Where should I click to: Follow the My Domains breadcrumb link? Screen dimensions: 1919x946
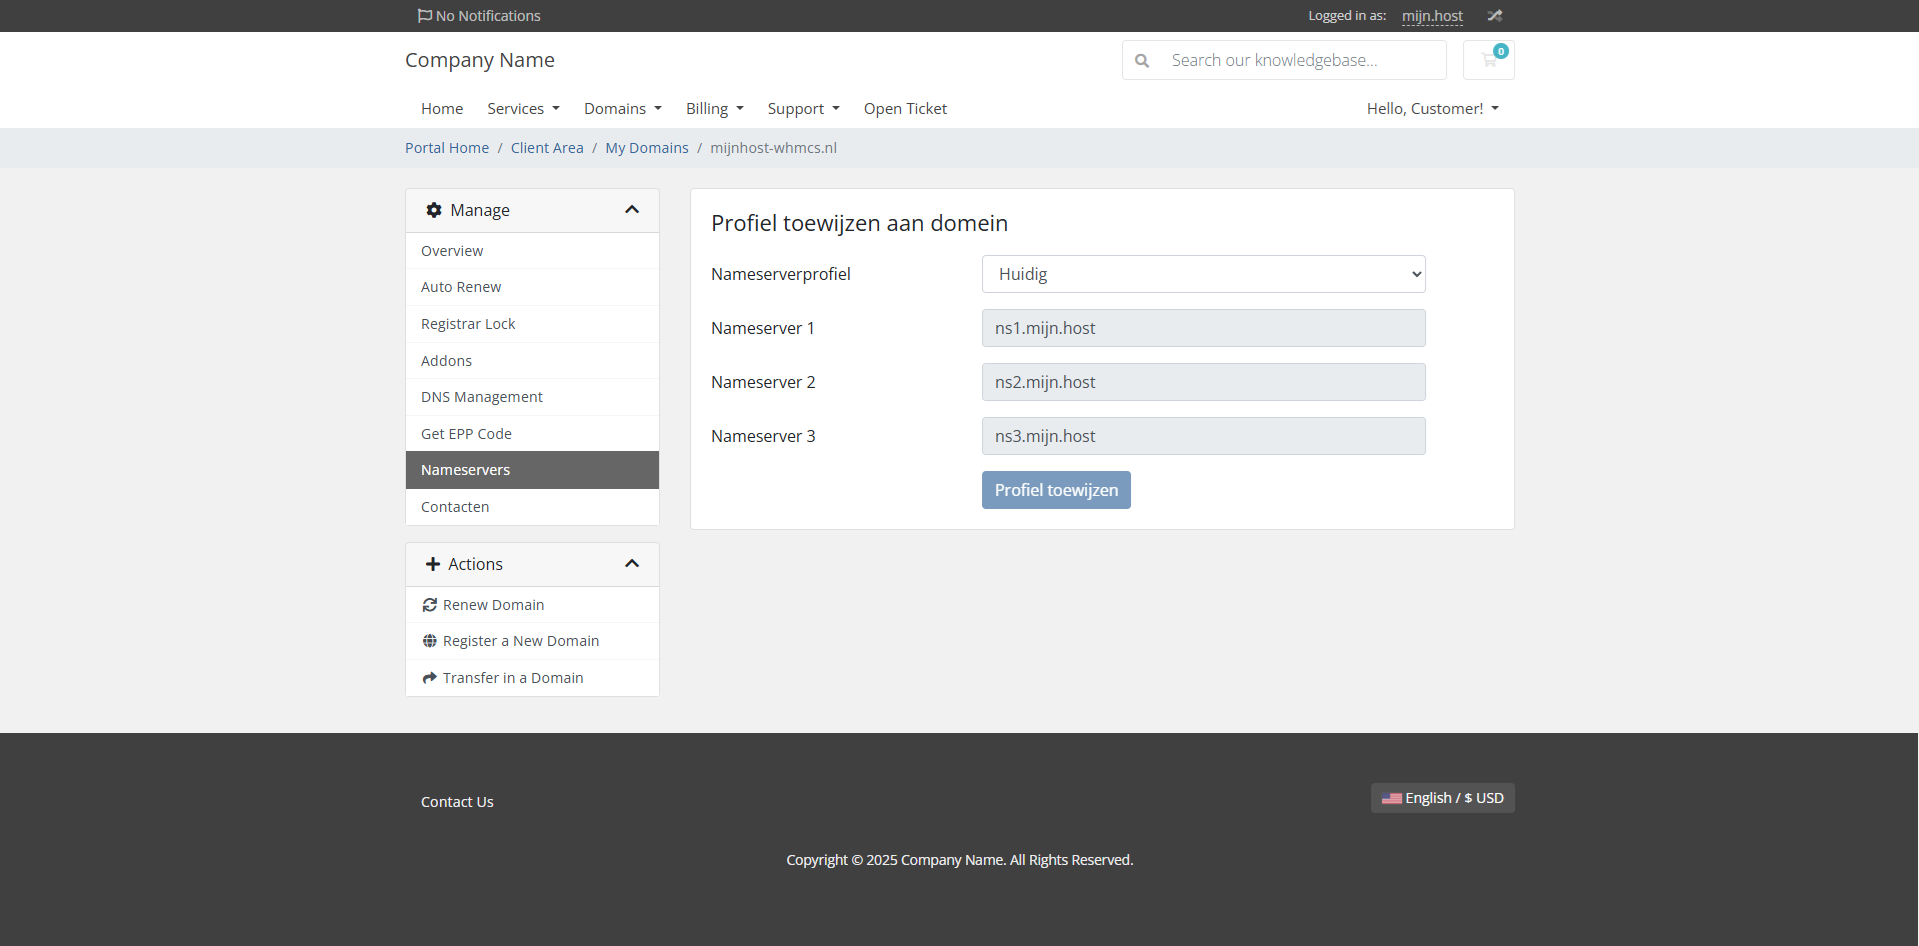tap(646, 148)
